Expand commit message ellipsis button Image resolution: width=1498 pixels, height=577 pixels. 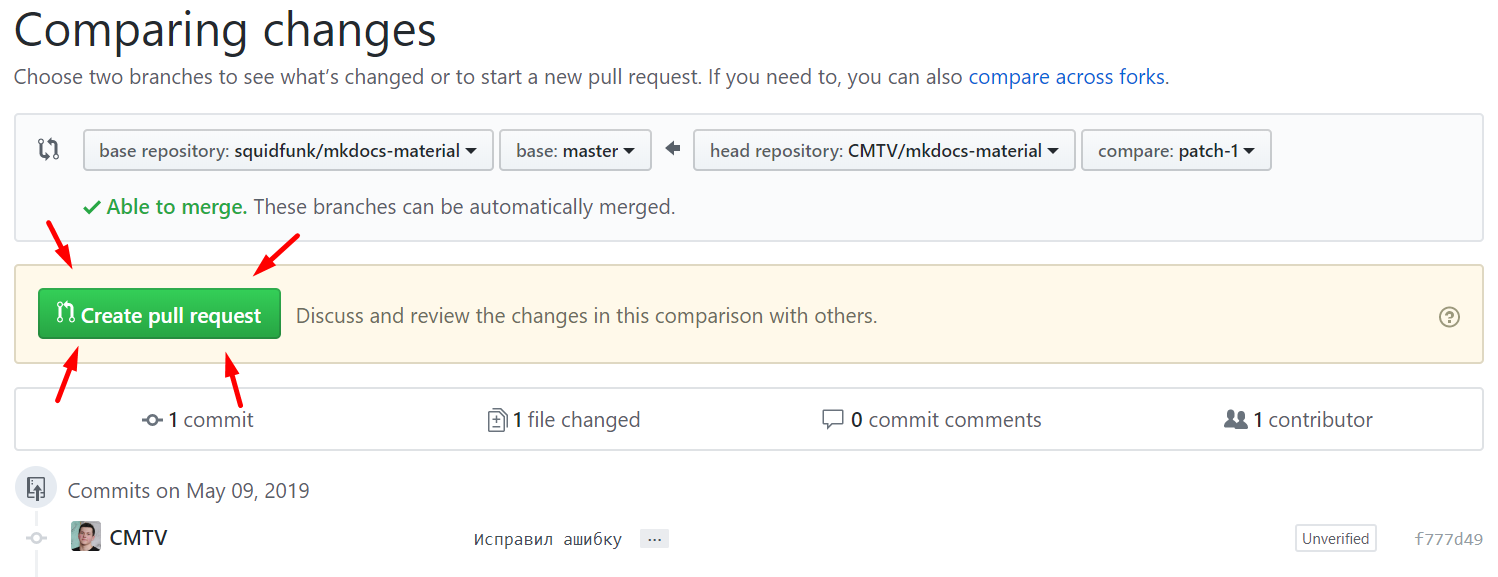click(654, 539)
